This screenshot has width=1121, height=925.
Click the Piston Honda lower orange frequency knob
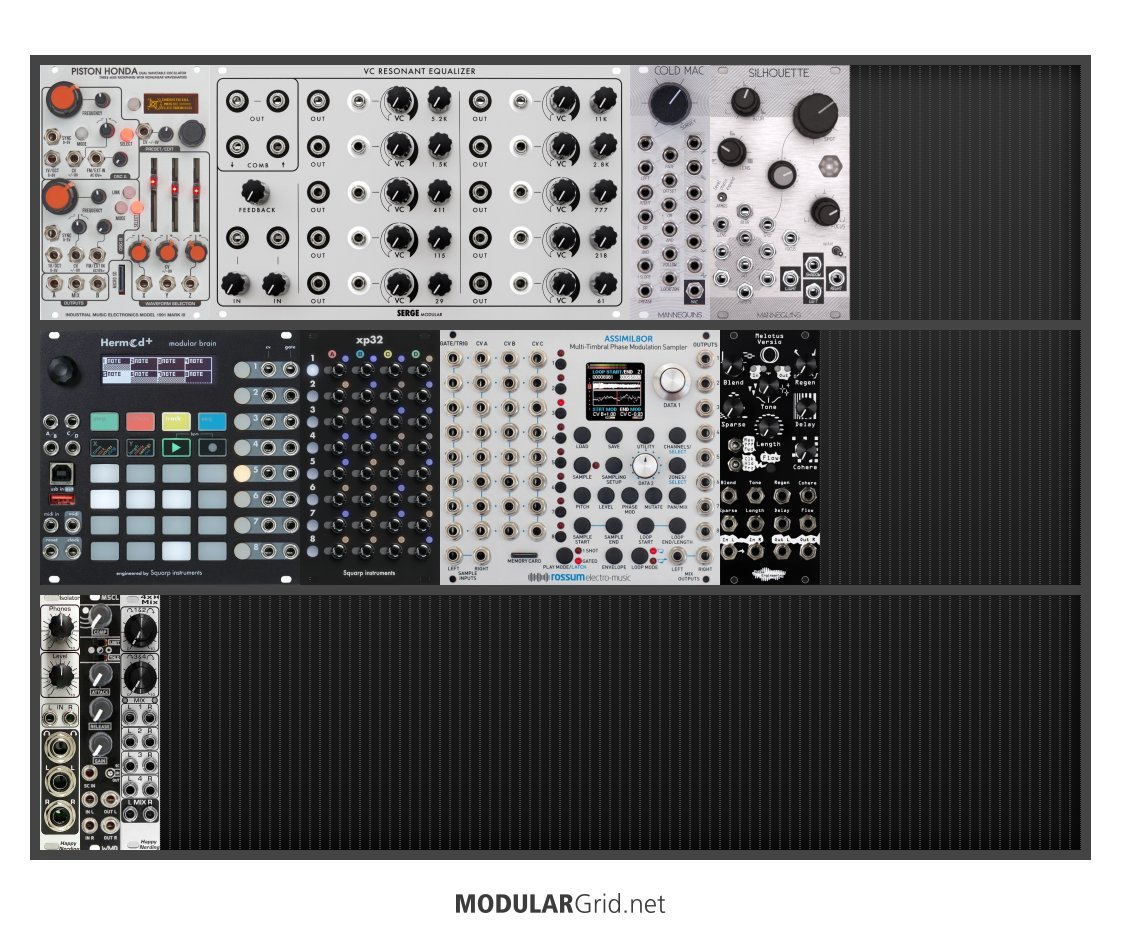tap(59, 196)
